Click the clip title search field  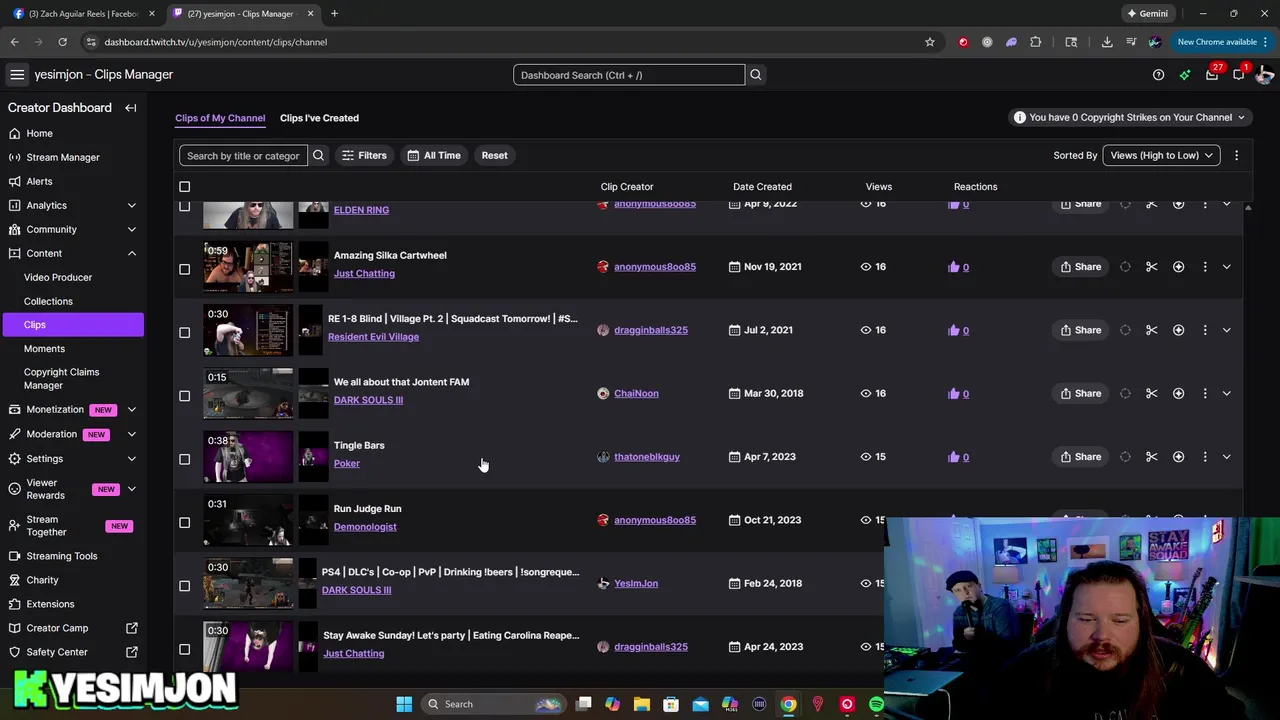point(243,156)
